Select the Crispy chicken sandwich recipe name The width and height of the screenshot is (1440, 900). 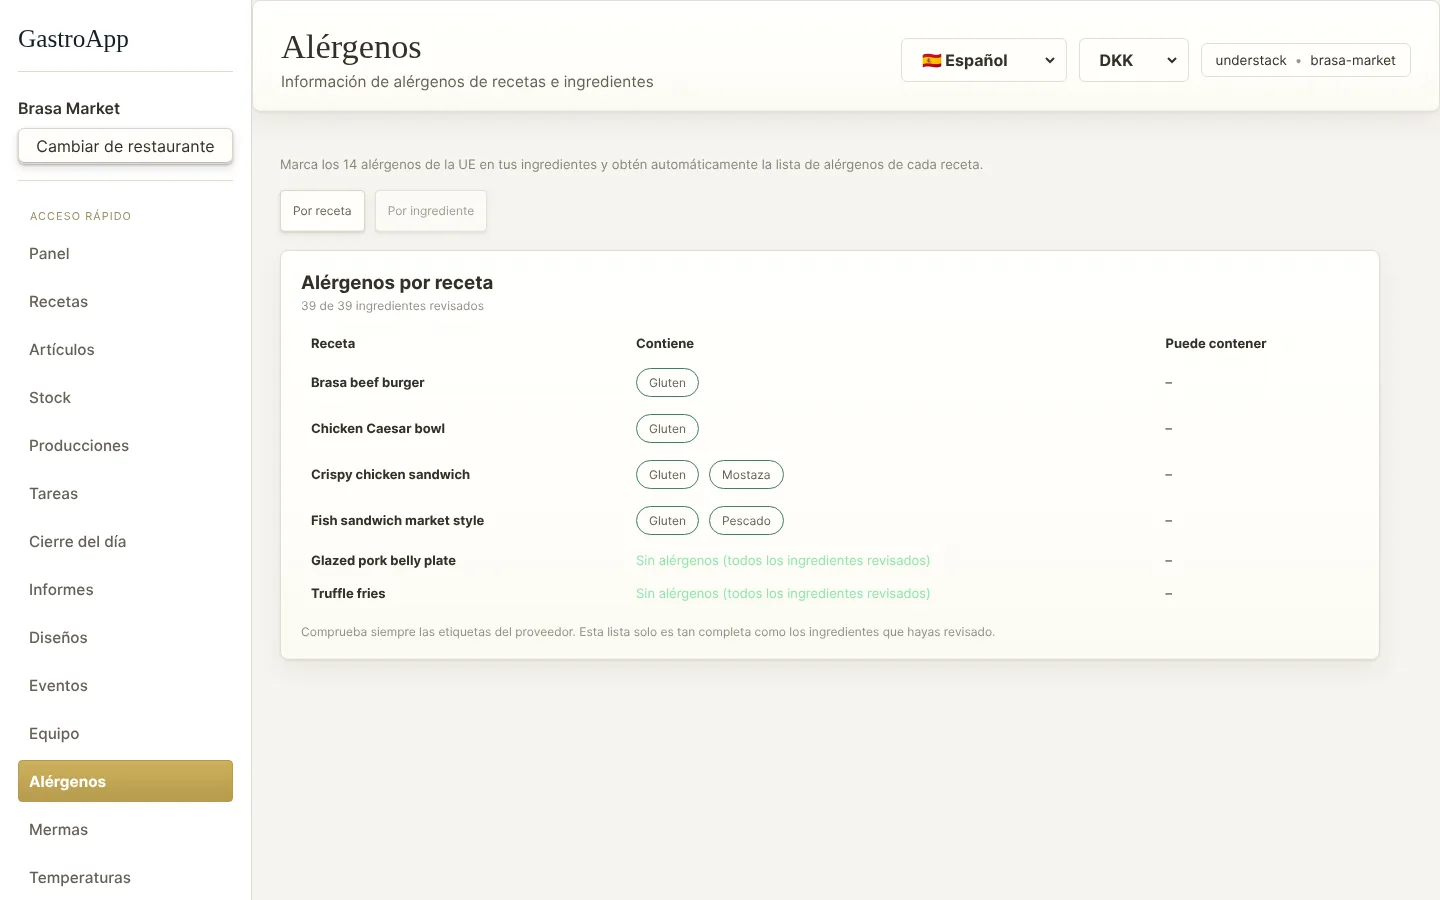point(390,475)
